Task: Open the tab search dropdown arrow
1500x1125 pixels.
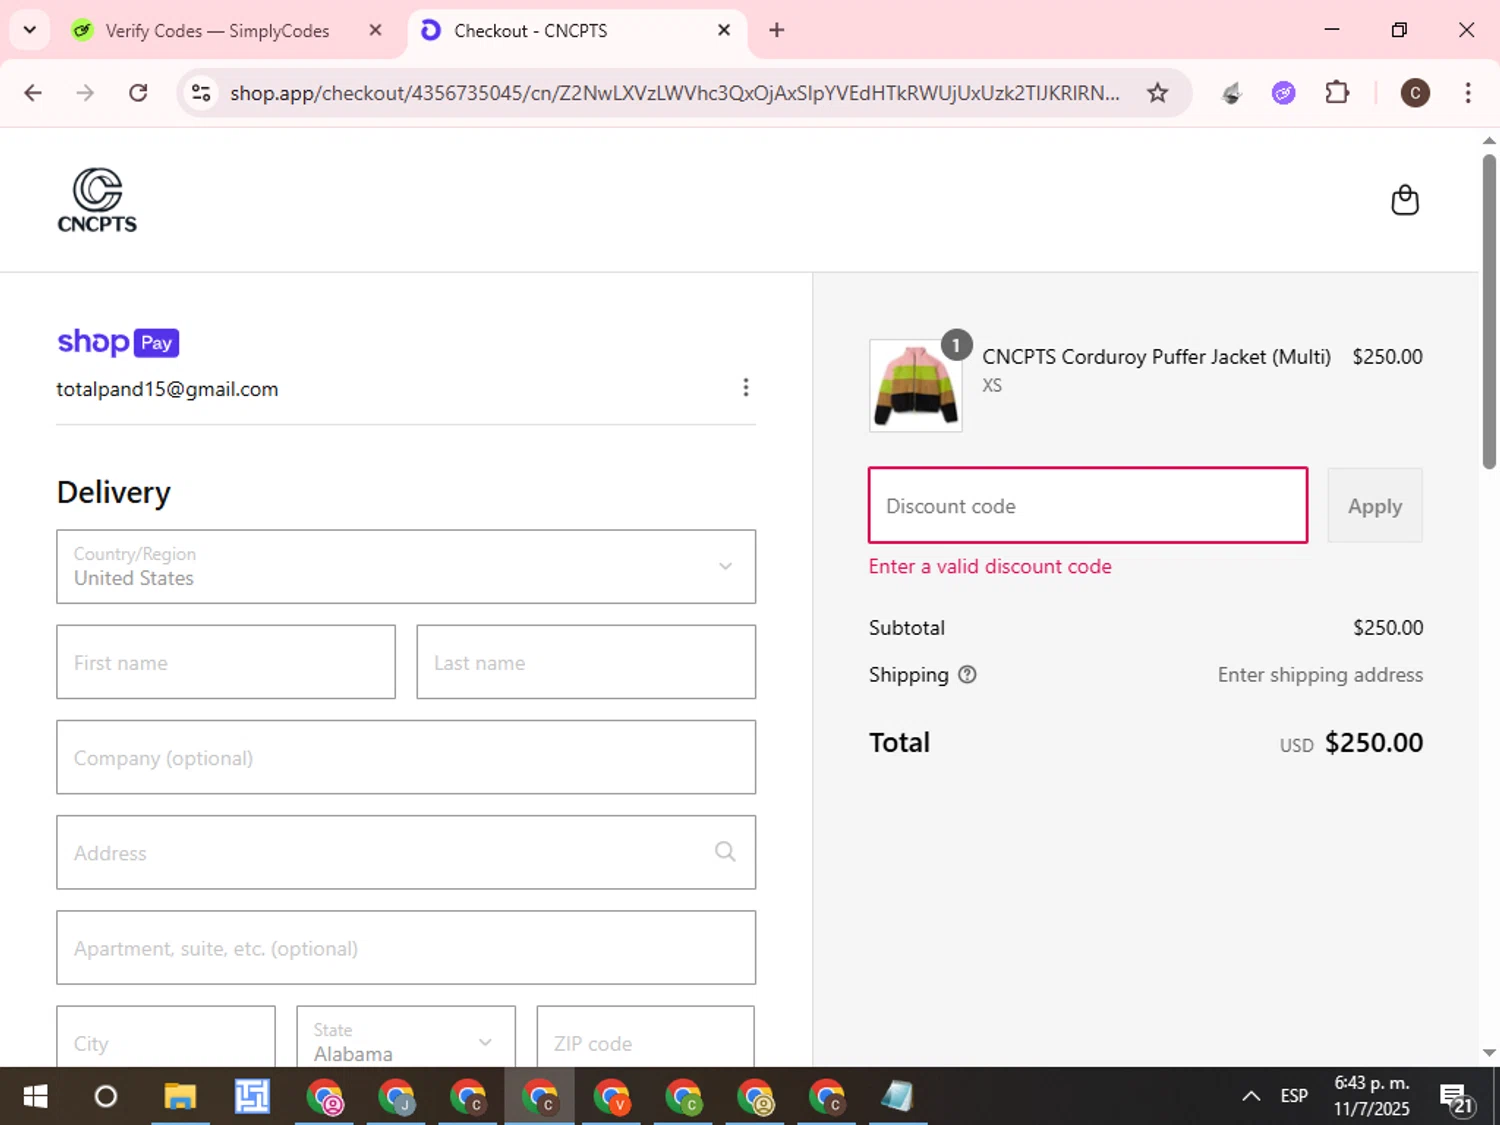Action: [30, 30]
